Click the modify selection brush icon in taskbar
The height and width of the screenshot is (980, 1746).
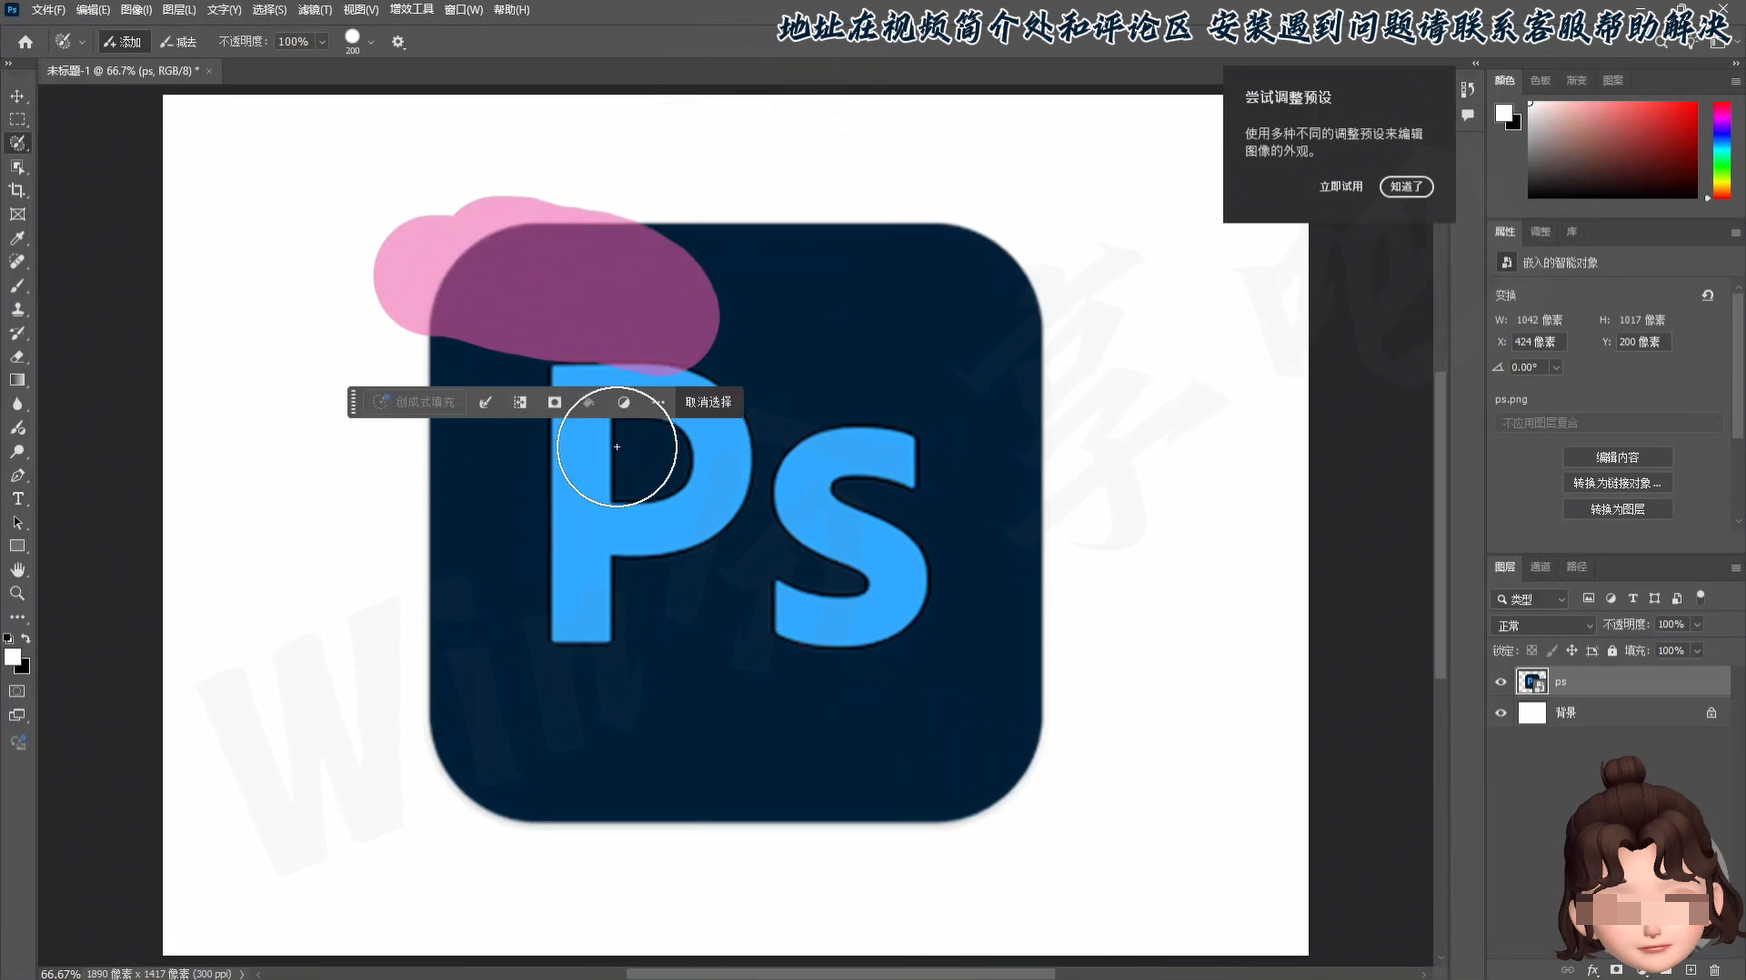click(485, 402)
